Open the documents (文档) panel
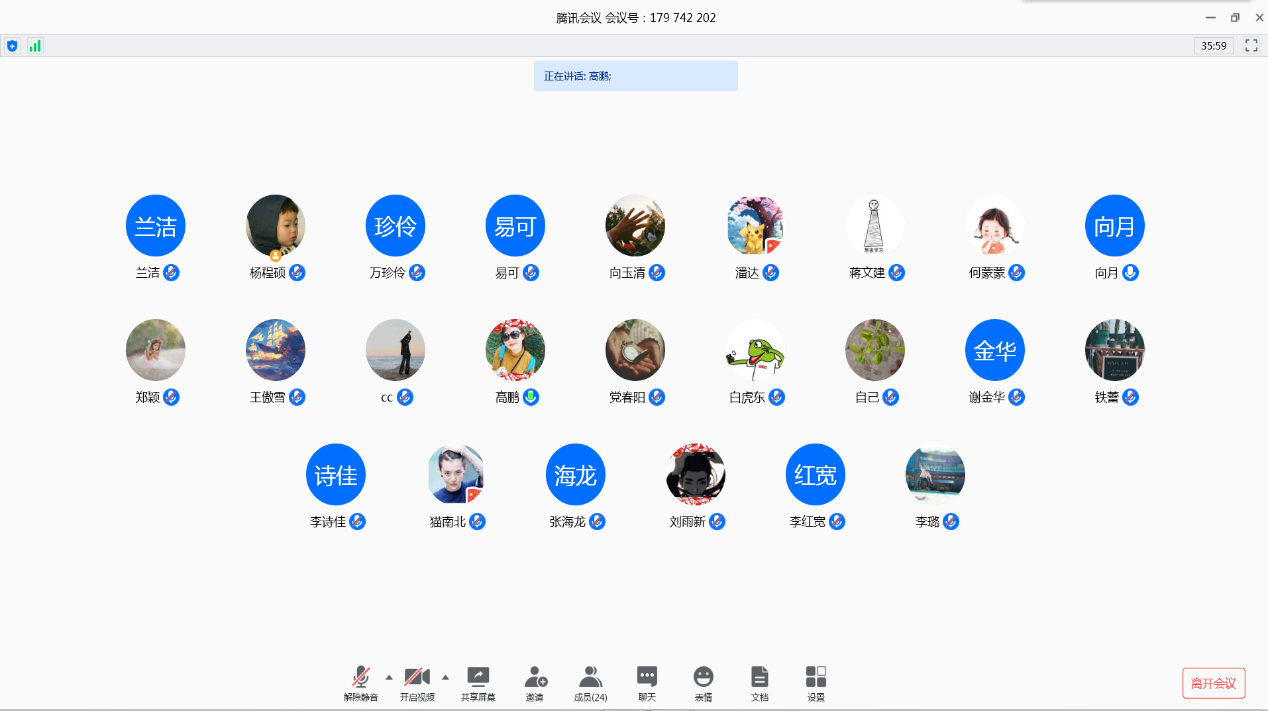The image size is (1268, 711). [x=760, y=683]
